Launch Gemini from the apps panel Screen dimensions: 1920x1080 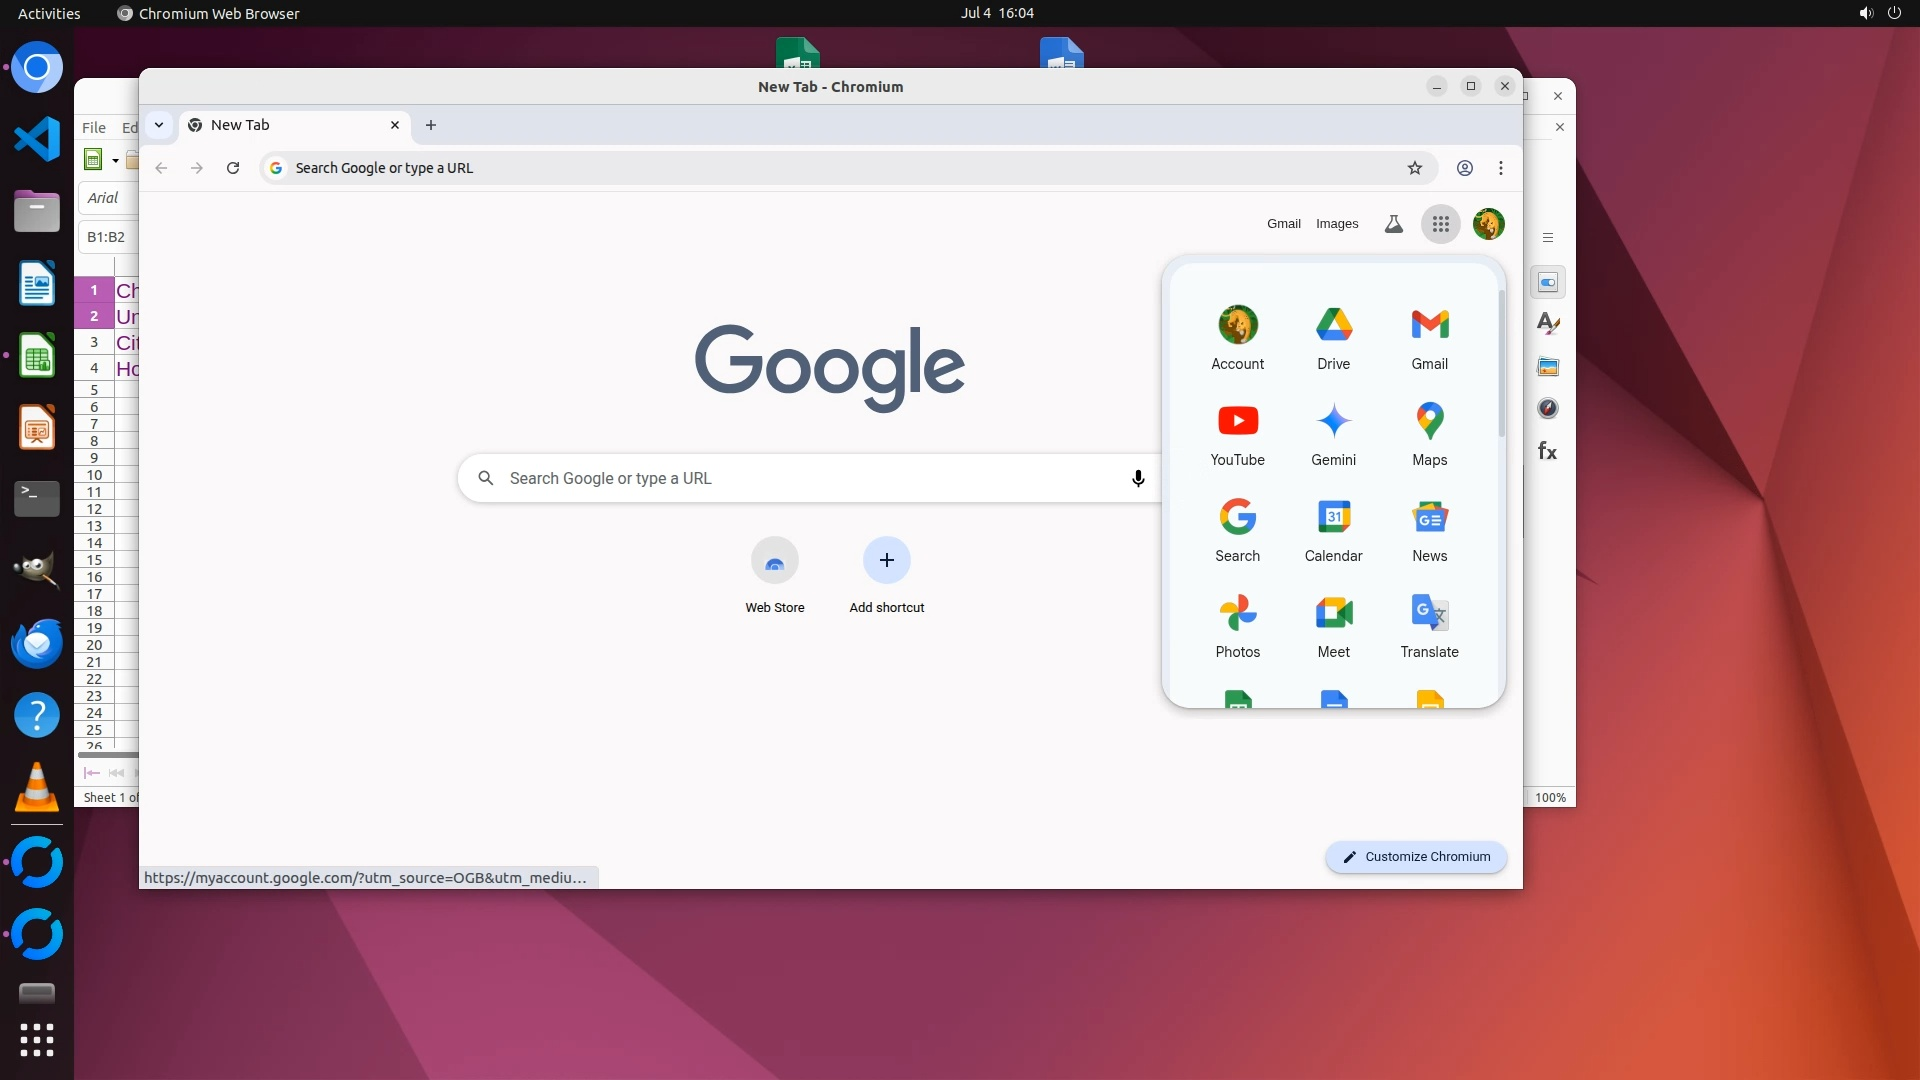(x=1333, y=433)
